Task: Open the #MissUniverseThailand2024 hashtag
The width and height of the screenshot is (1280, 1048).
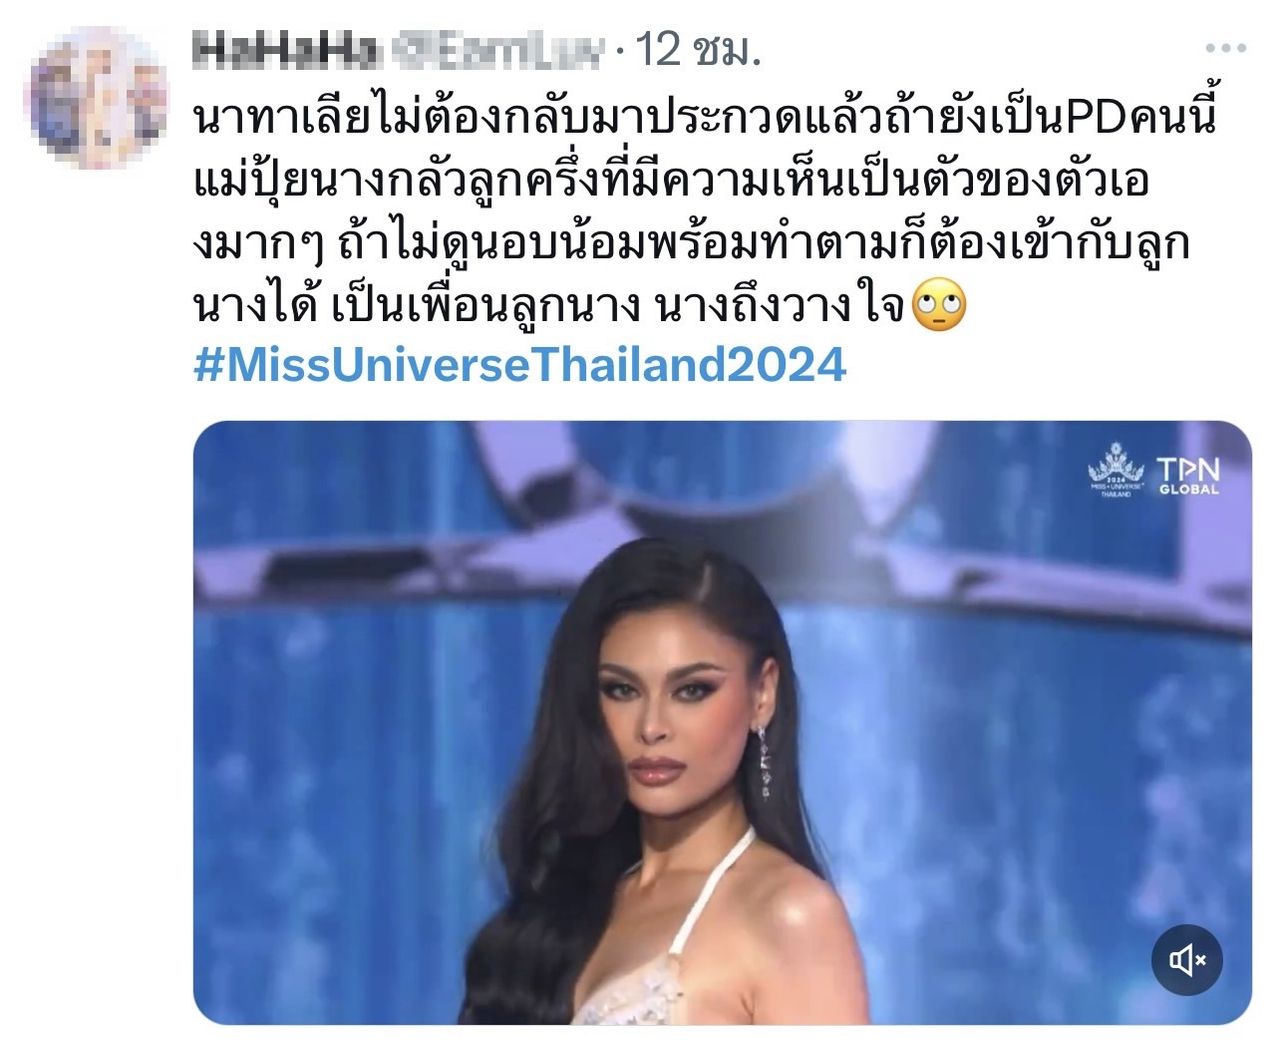Action: click(520, 365)
